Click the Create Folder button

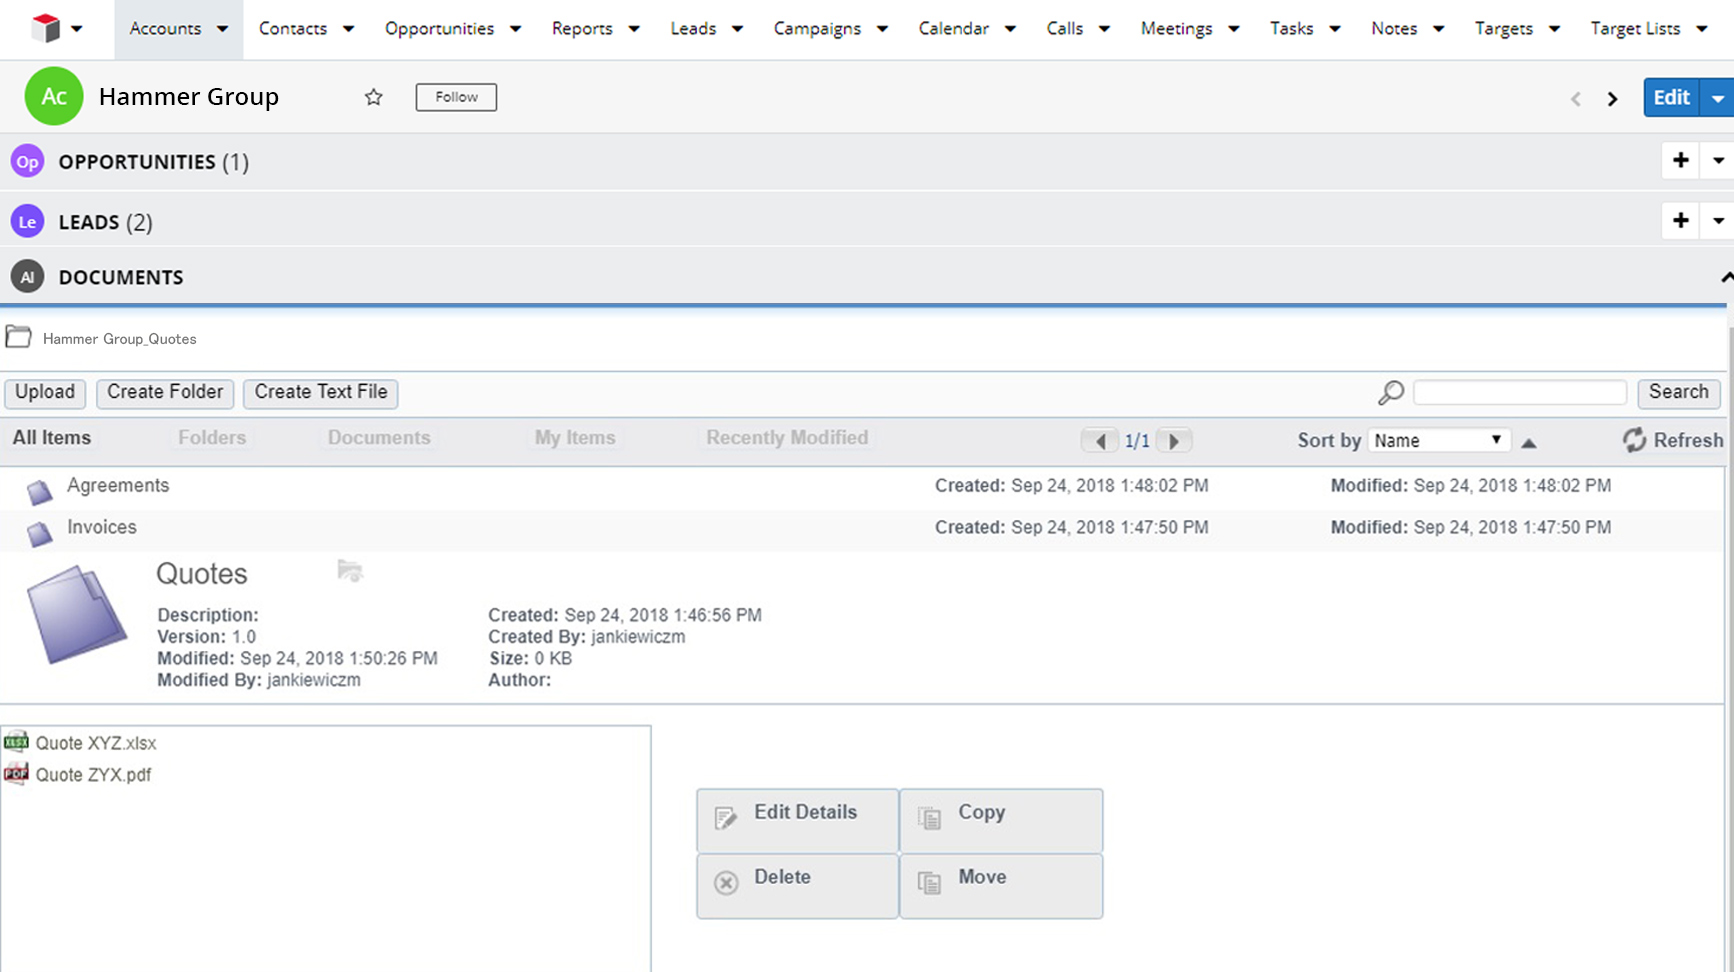point(165,392)
